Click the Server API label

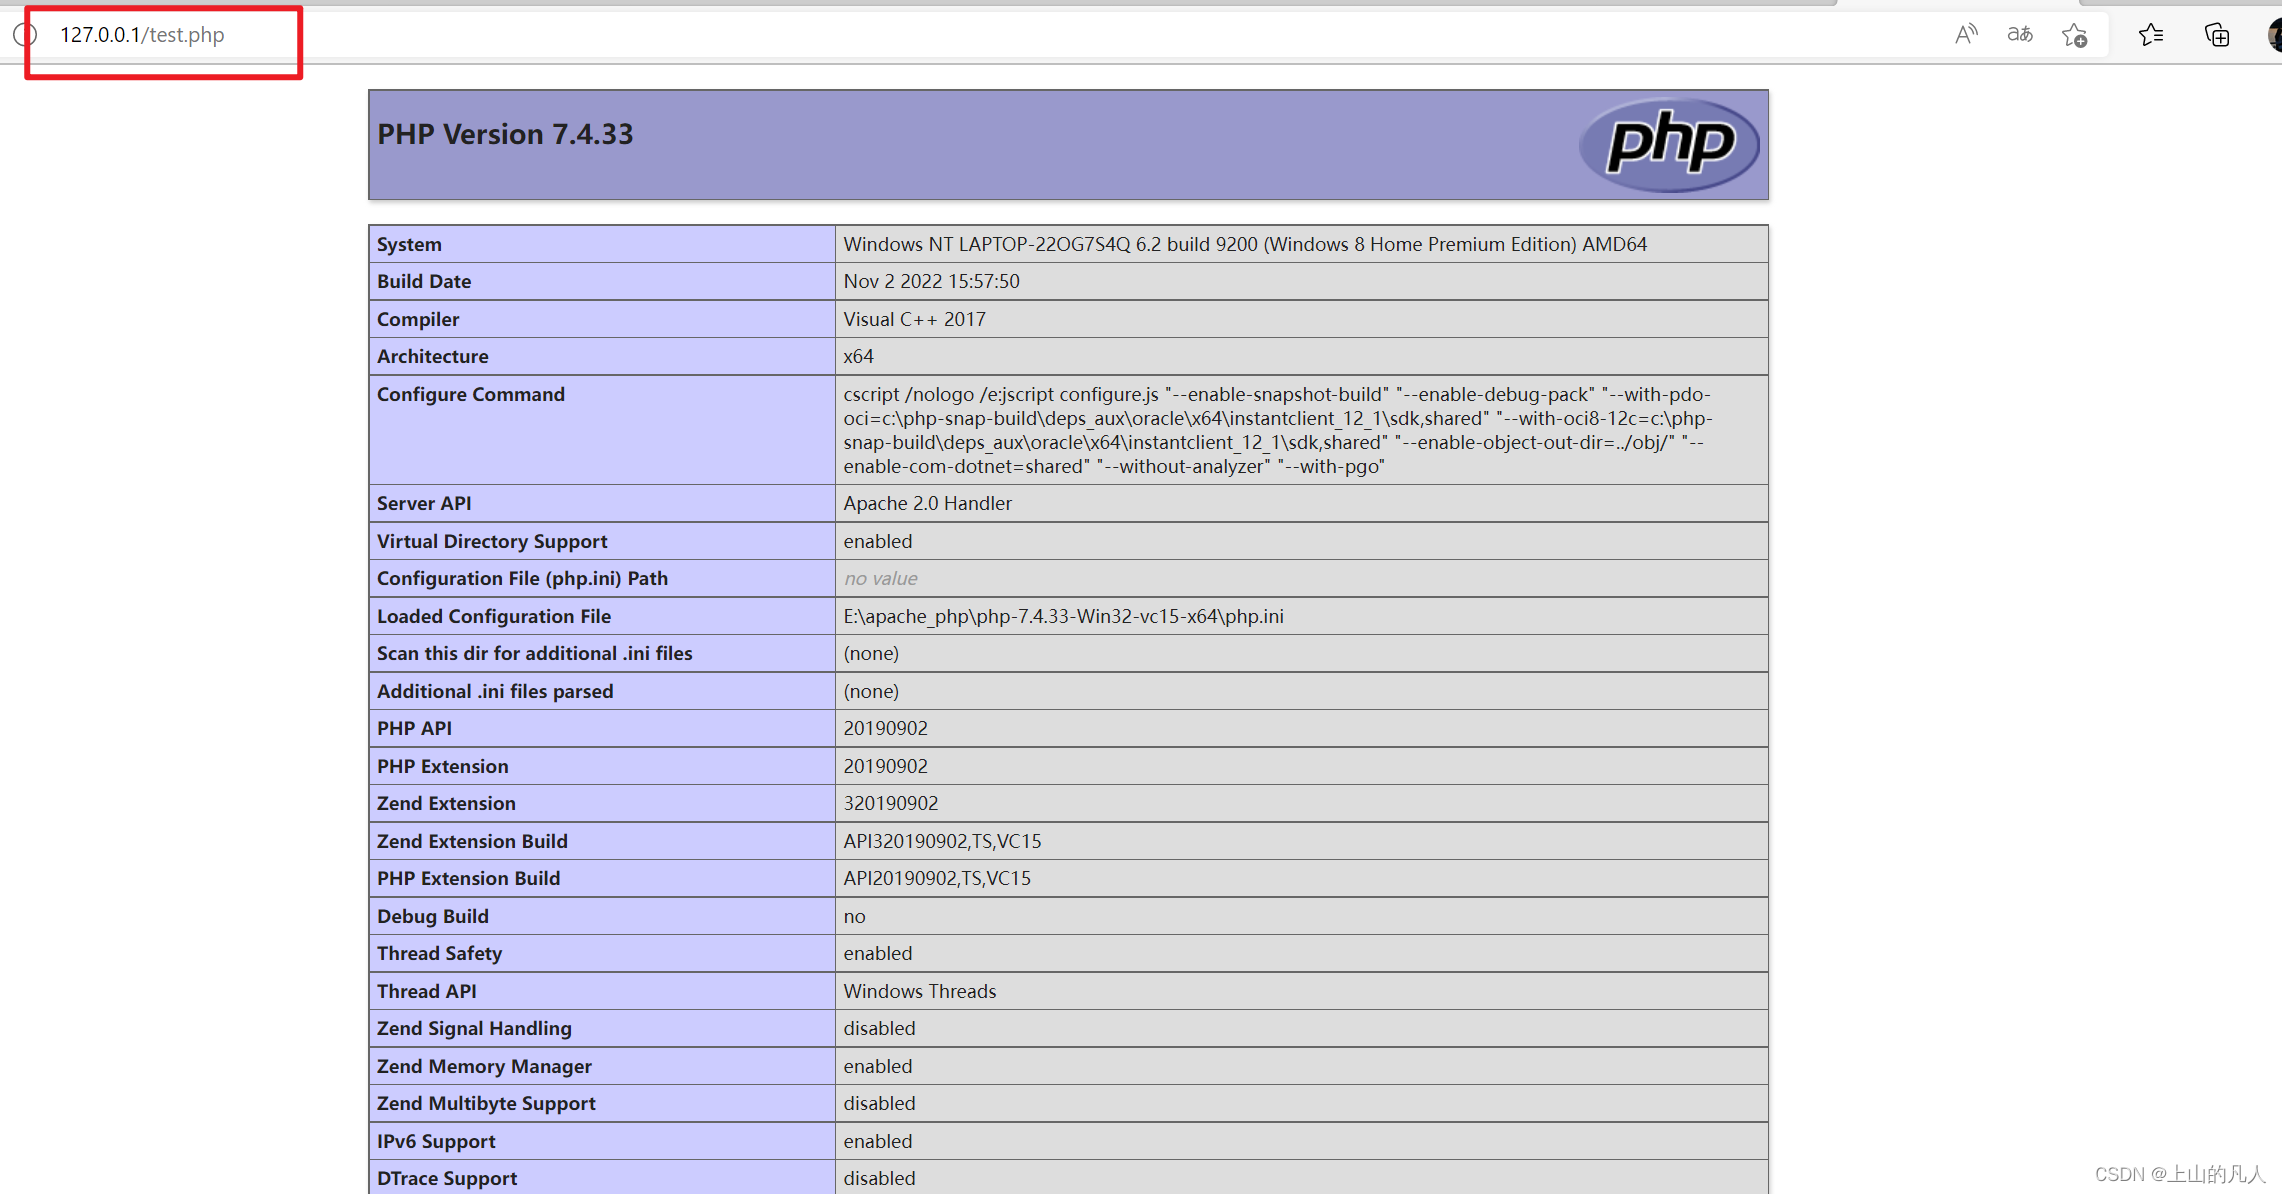424,503
